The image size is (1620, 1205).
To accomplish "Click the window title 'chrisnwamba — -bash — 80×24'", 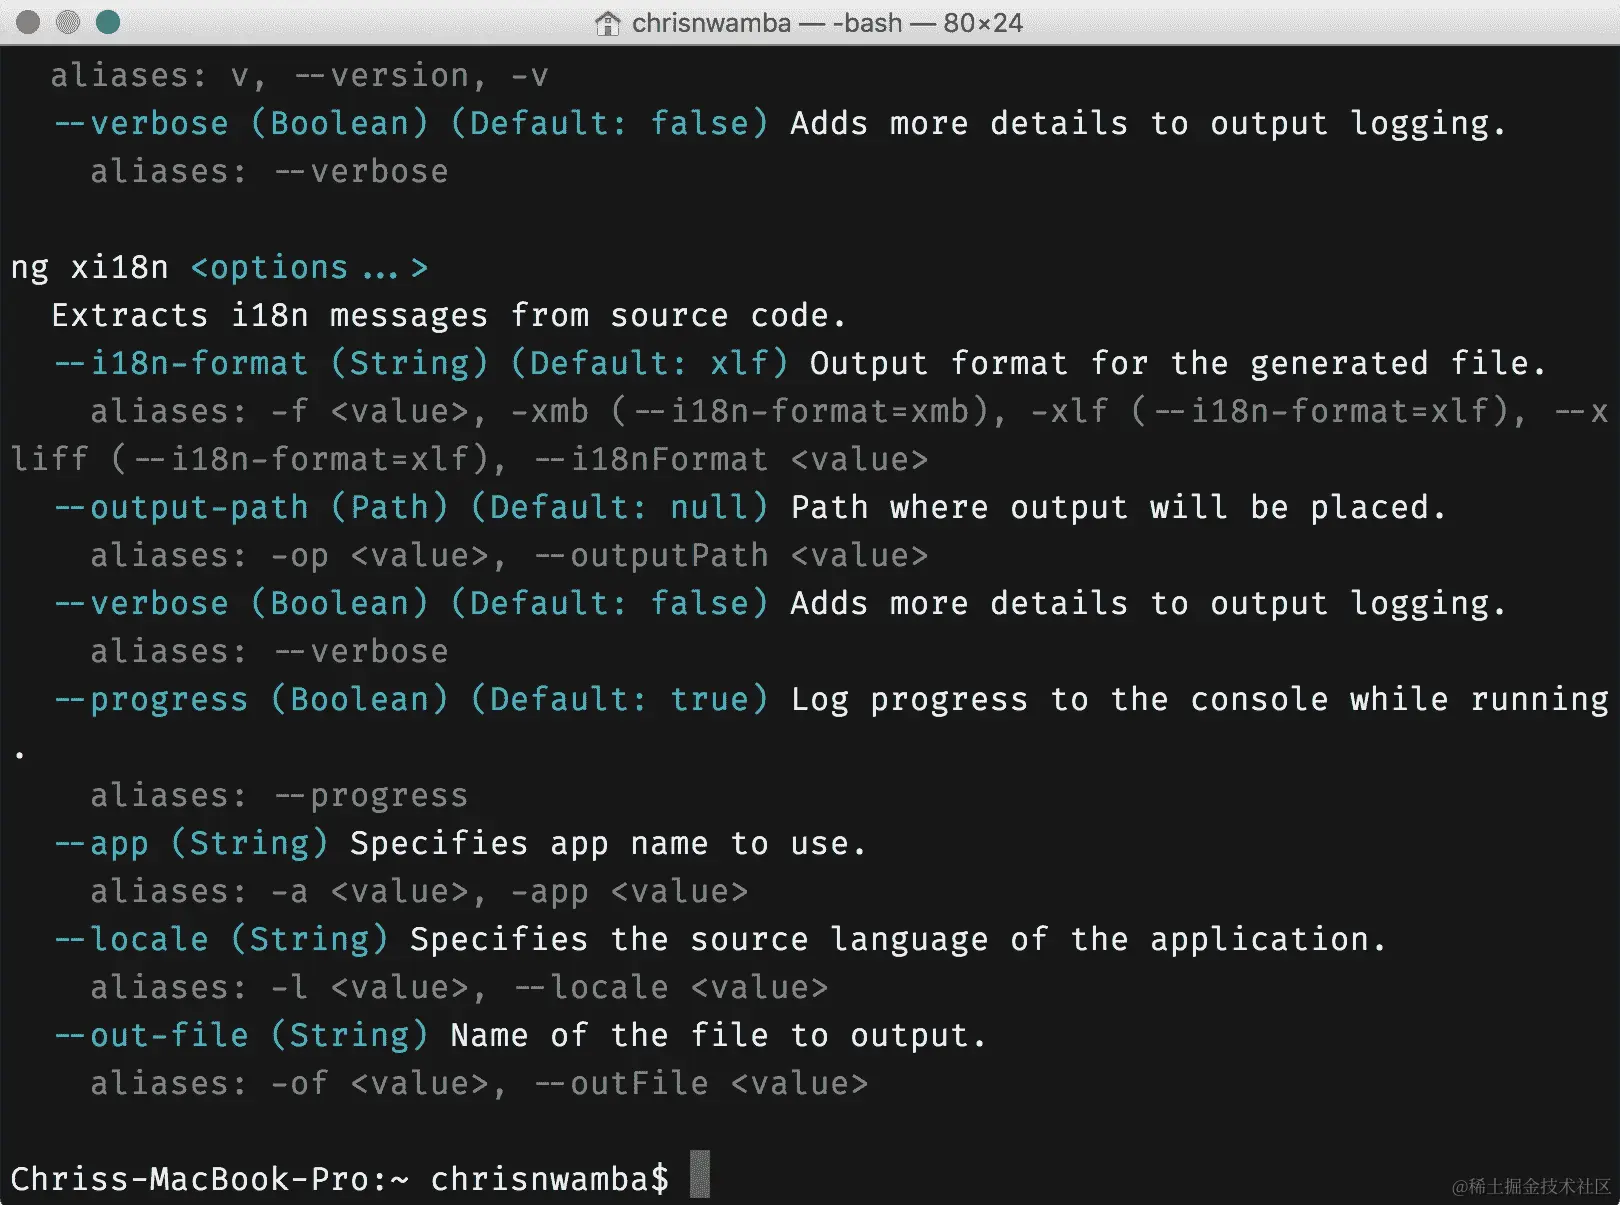I will point(827,23).
